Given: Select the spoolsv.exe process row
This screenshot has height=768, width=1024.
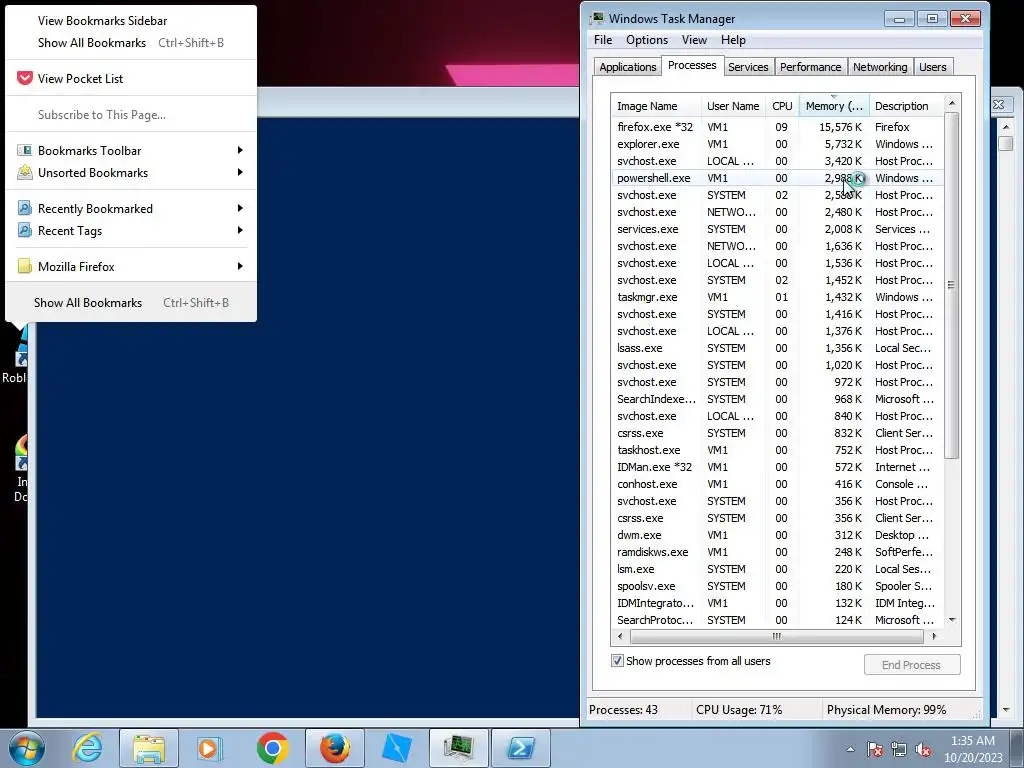Looking at the screenshot, I should (777, 586).
